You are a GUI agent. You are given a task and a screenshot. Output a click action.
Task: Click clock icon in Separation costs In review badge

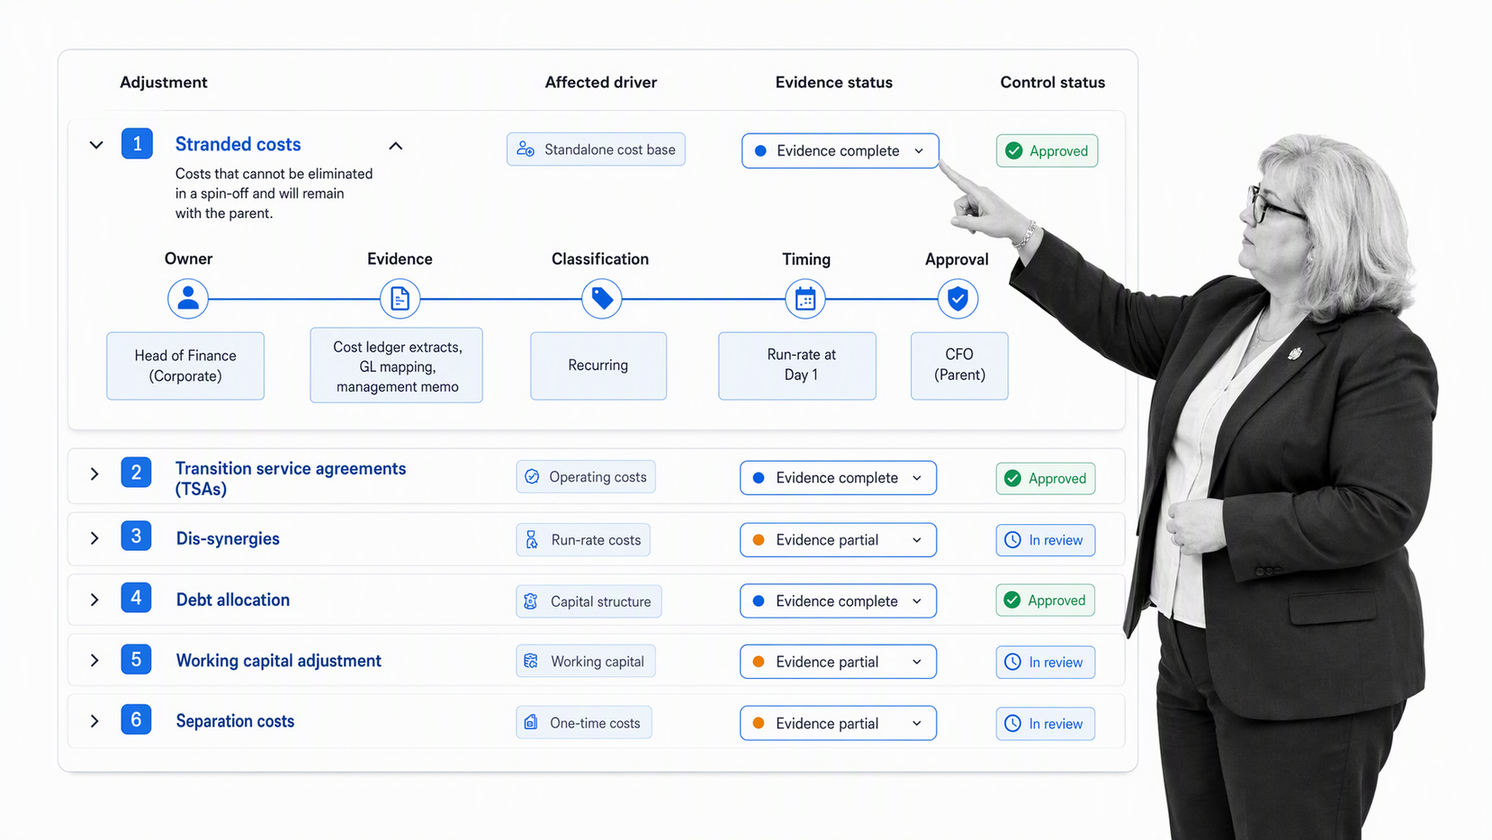pyautogui.click(x=1013, y=723)
